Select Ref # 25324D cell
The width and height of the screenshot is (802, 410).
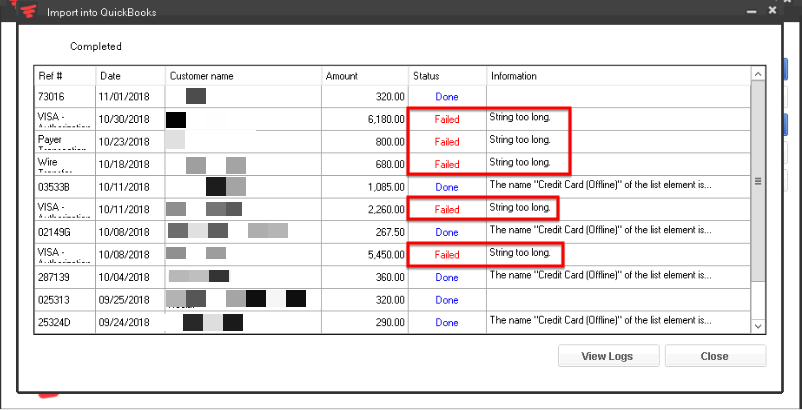(x=65, y=322)
